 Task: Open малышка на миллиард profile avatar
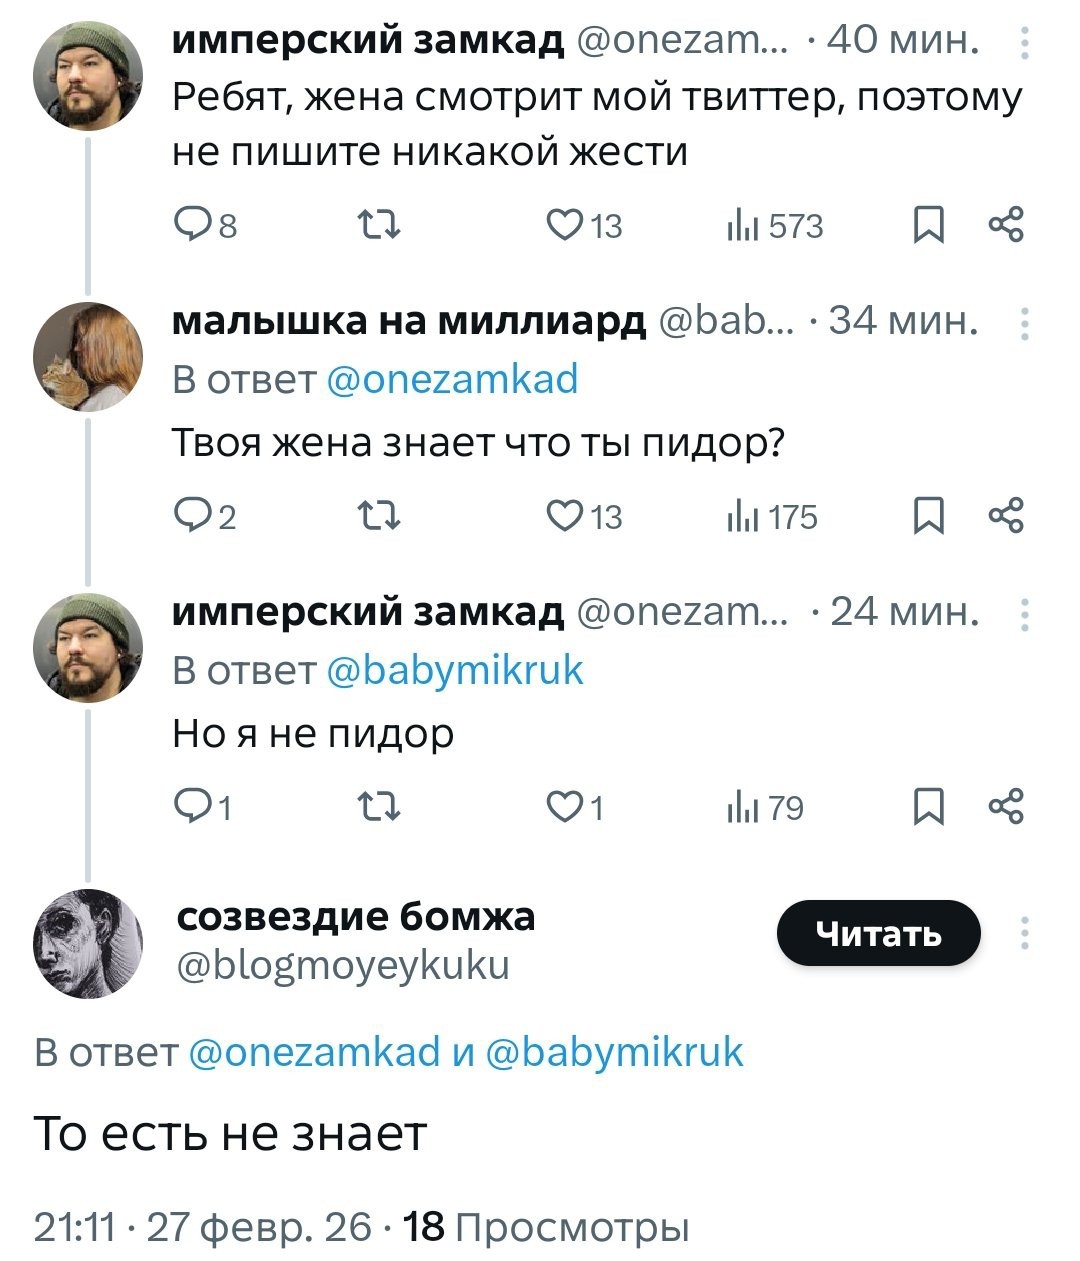[88, 356]
